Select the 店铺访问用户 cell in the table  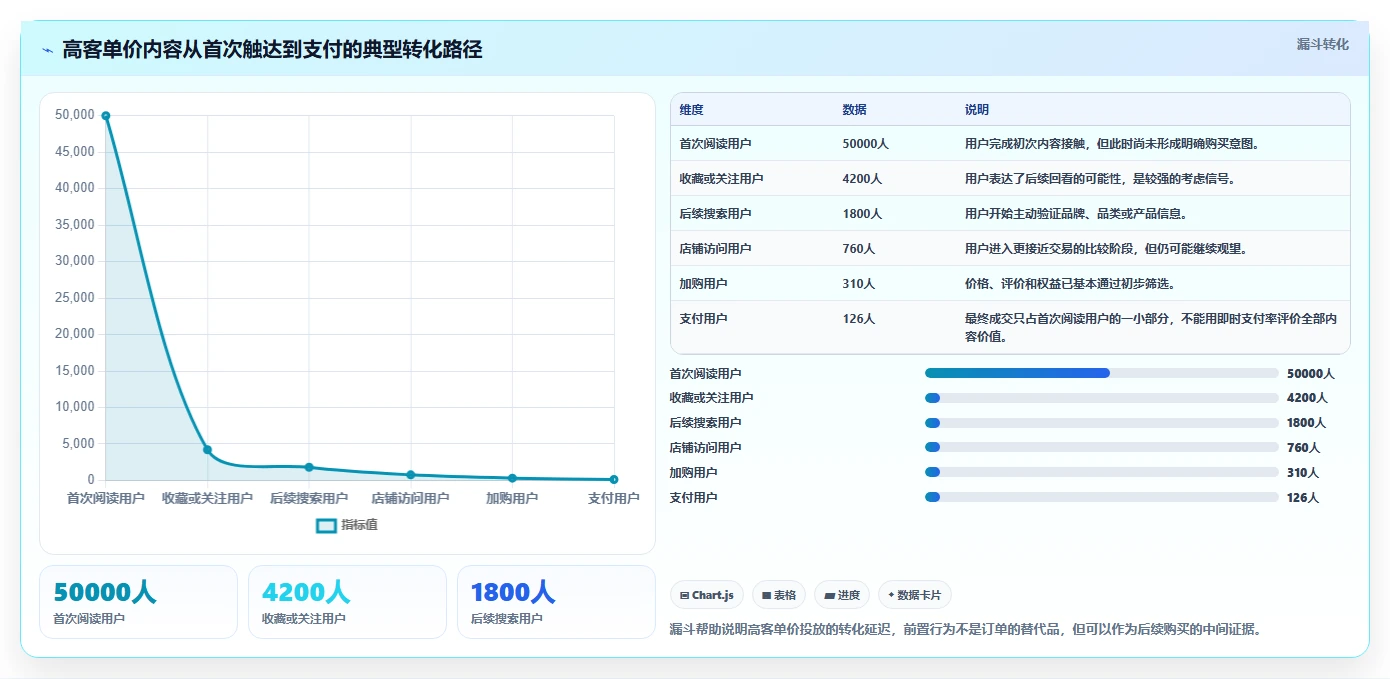pos(715,249)
